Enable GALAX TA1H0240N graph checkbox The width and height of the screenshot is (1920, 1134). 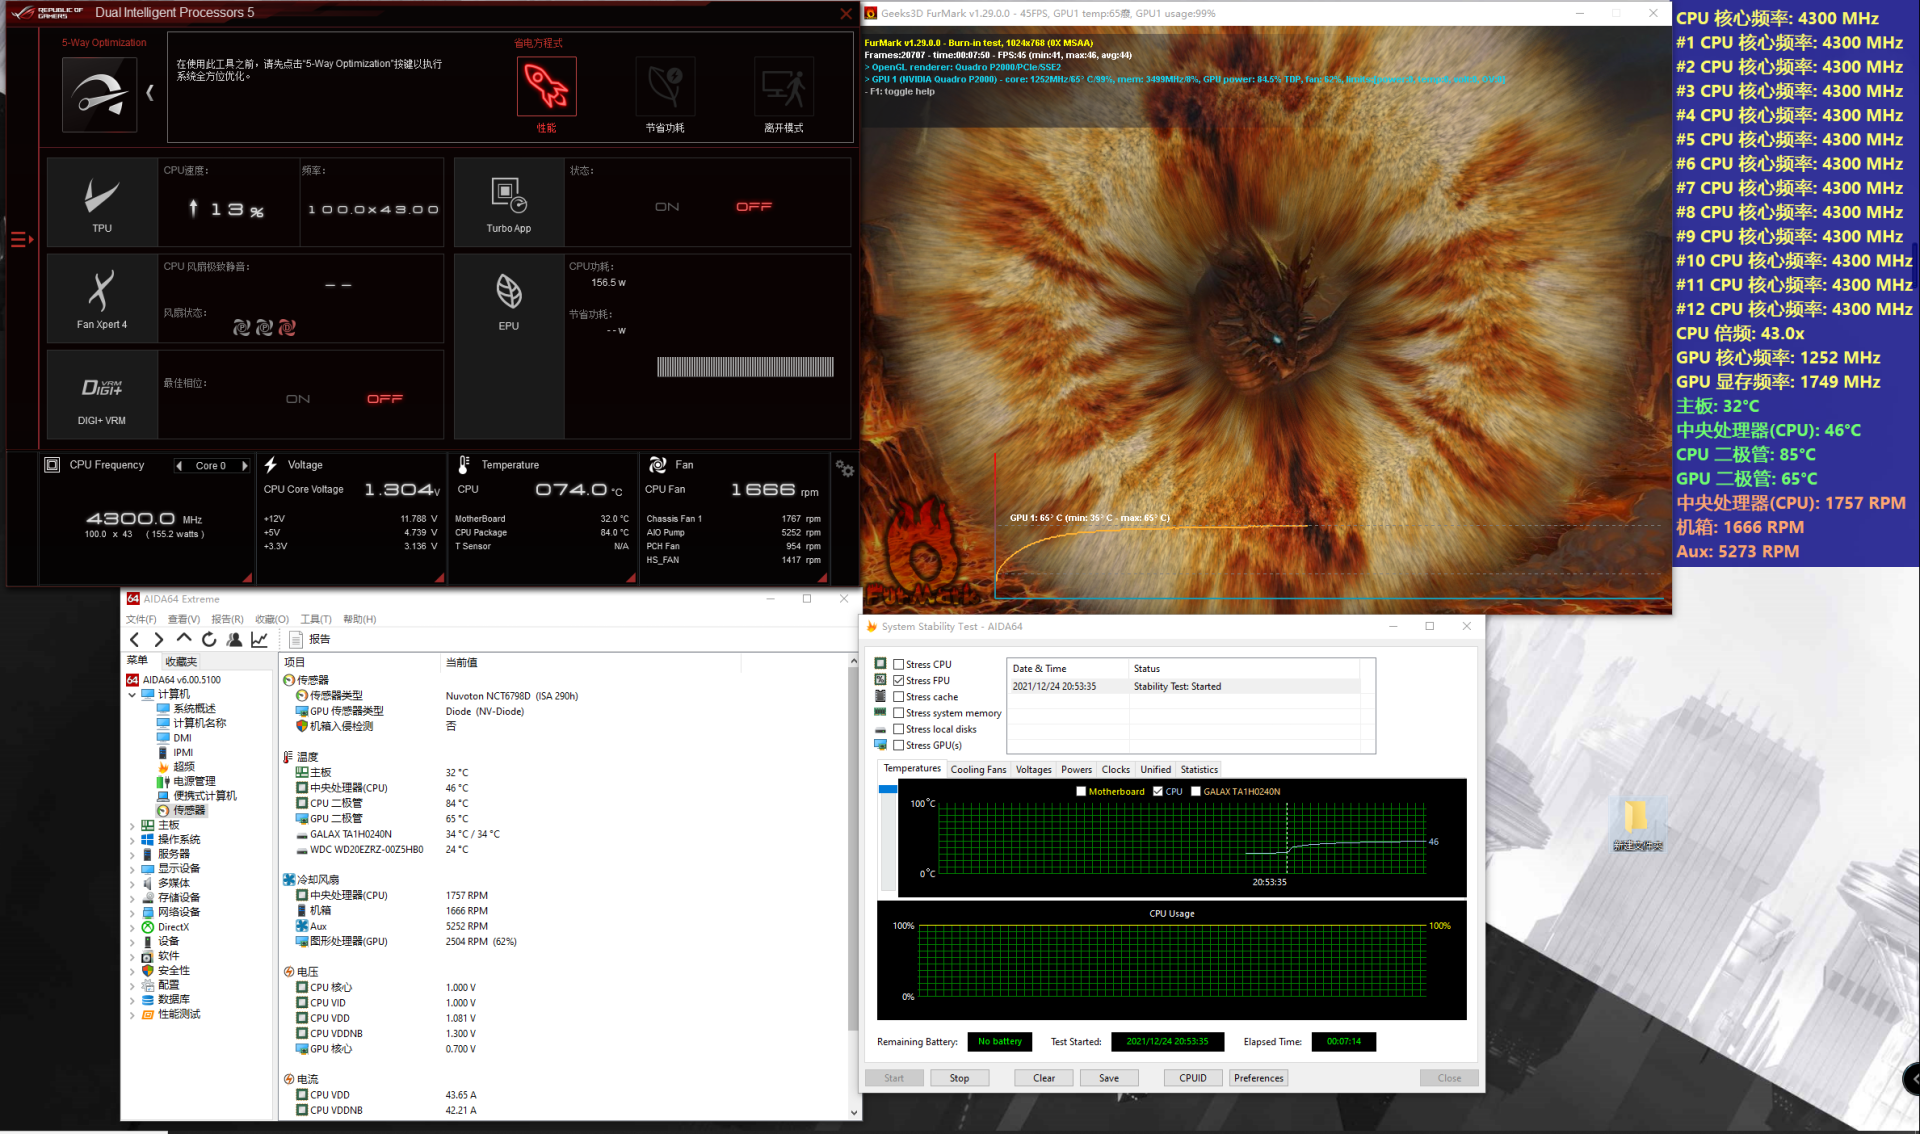(x=1196, y=791)
